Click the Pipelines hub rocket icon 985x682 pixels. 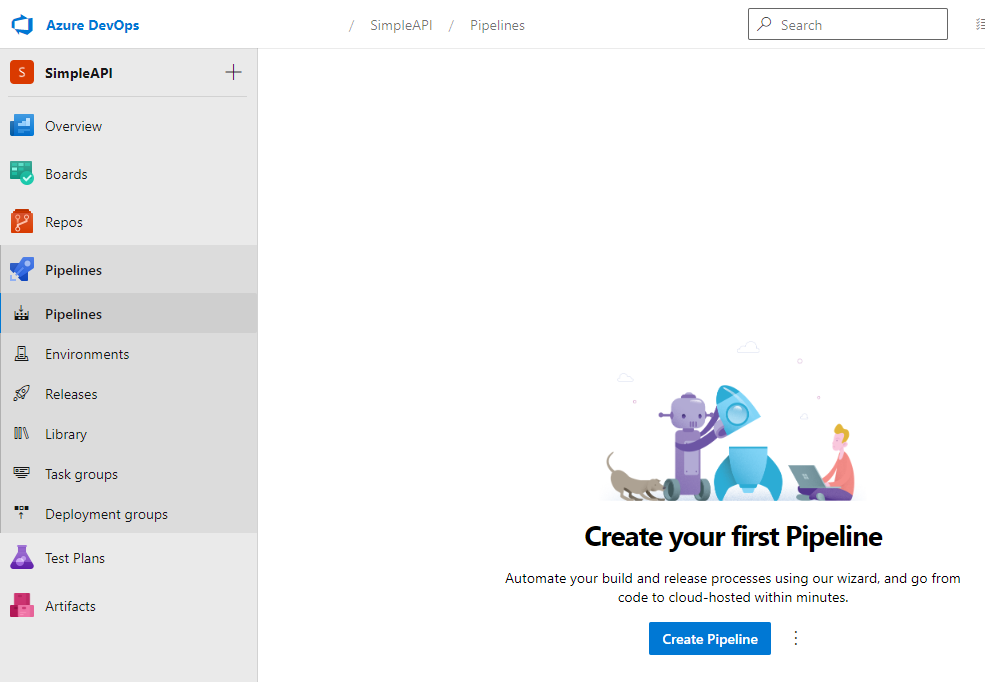(22, 269)
